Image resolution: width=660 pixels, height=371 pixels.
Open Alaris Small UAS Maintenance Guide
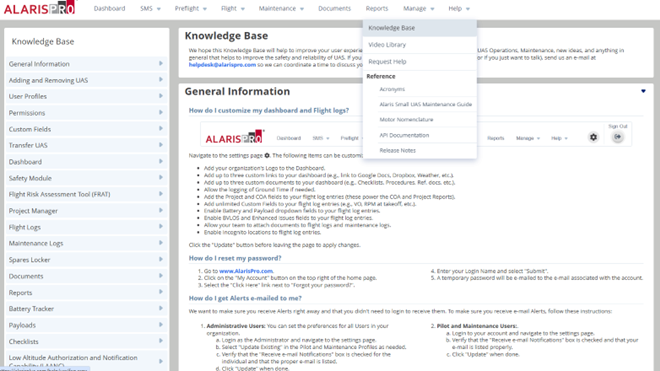427,104
